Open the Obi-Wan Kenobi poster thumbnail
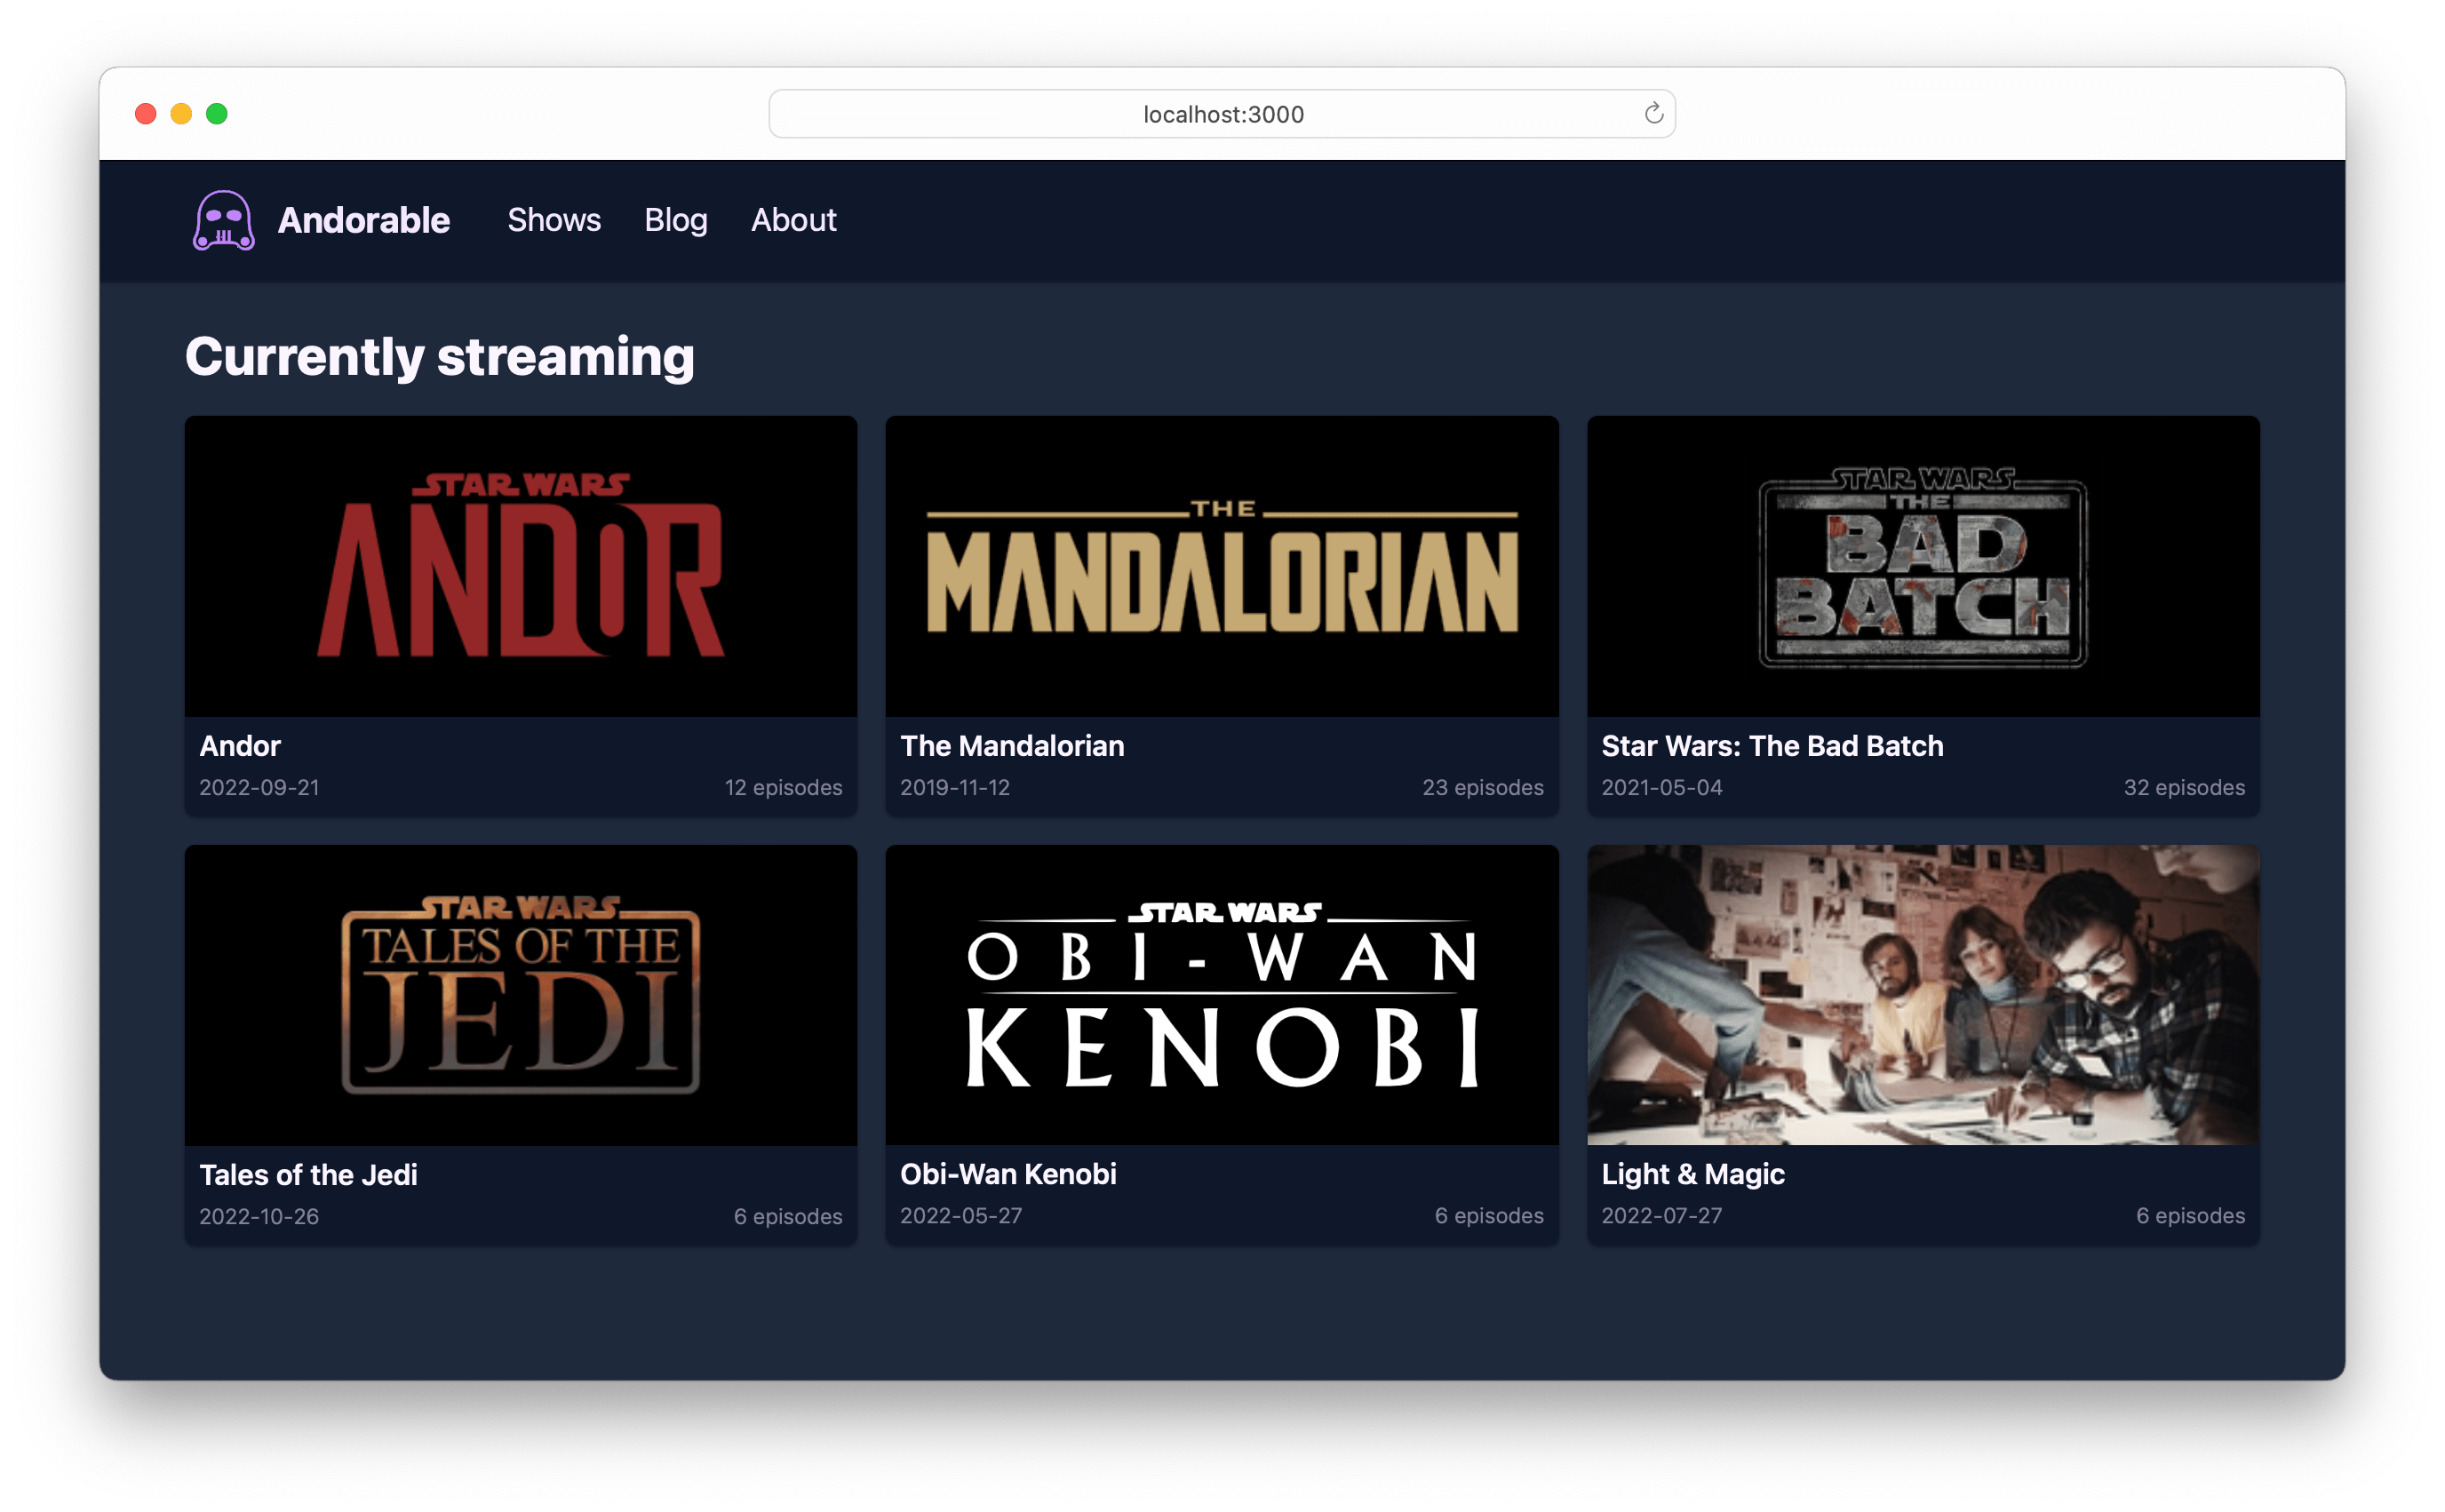2445x1512 pixels. 1222,995
